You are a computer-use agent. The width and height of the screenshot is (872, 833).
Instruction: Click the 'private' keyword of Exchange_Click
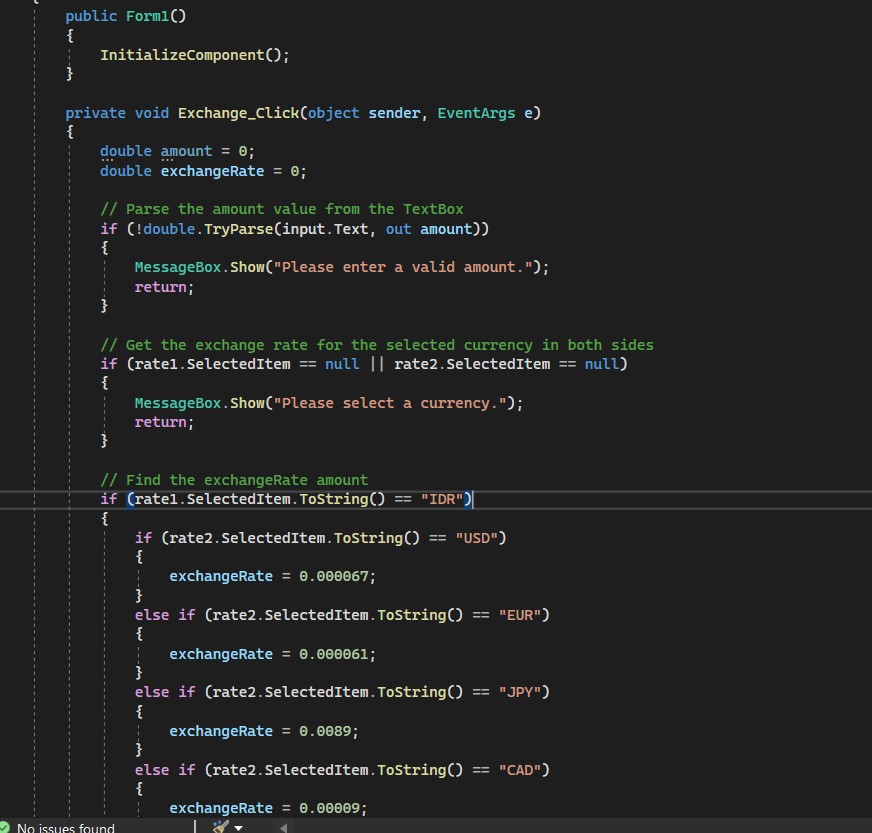(96, 113)
